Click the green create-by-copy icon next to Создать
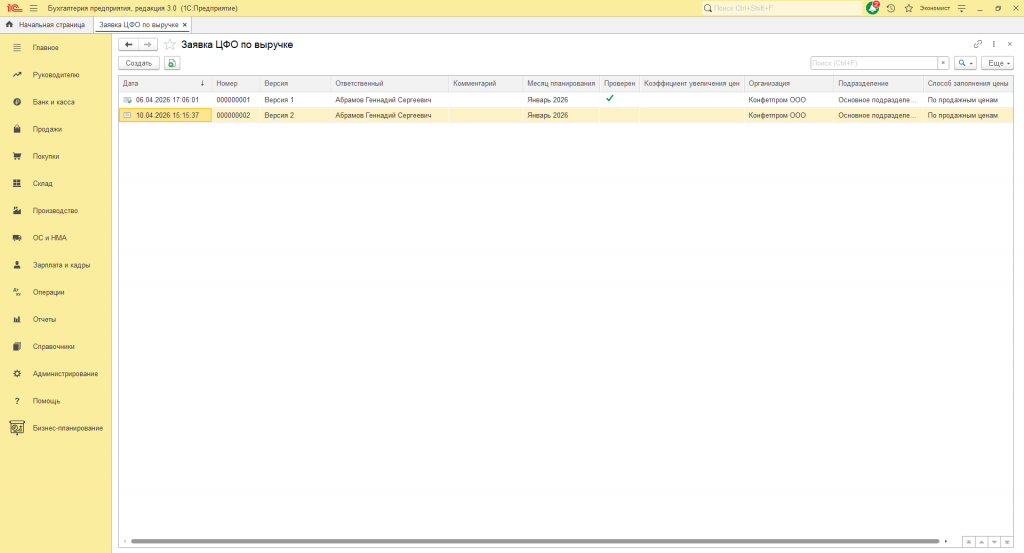1024x553 pixels. coord(172,63)
